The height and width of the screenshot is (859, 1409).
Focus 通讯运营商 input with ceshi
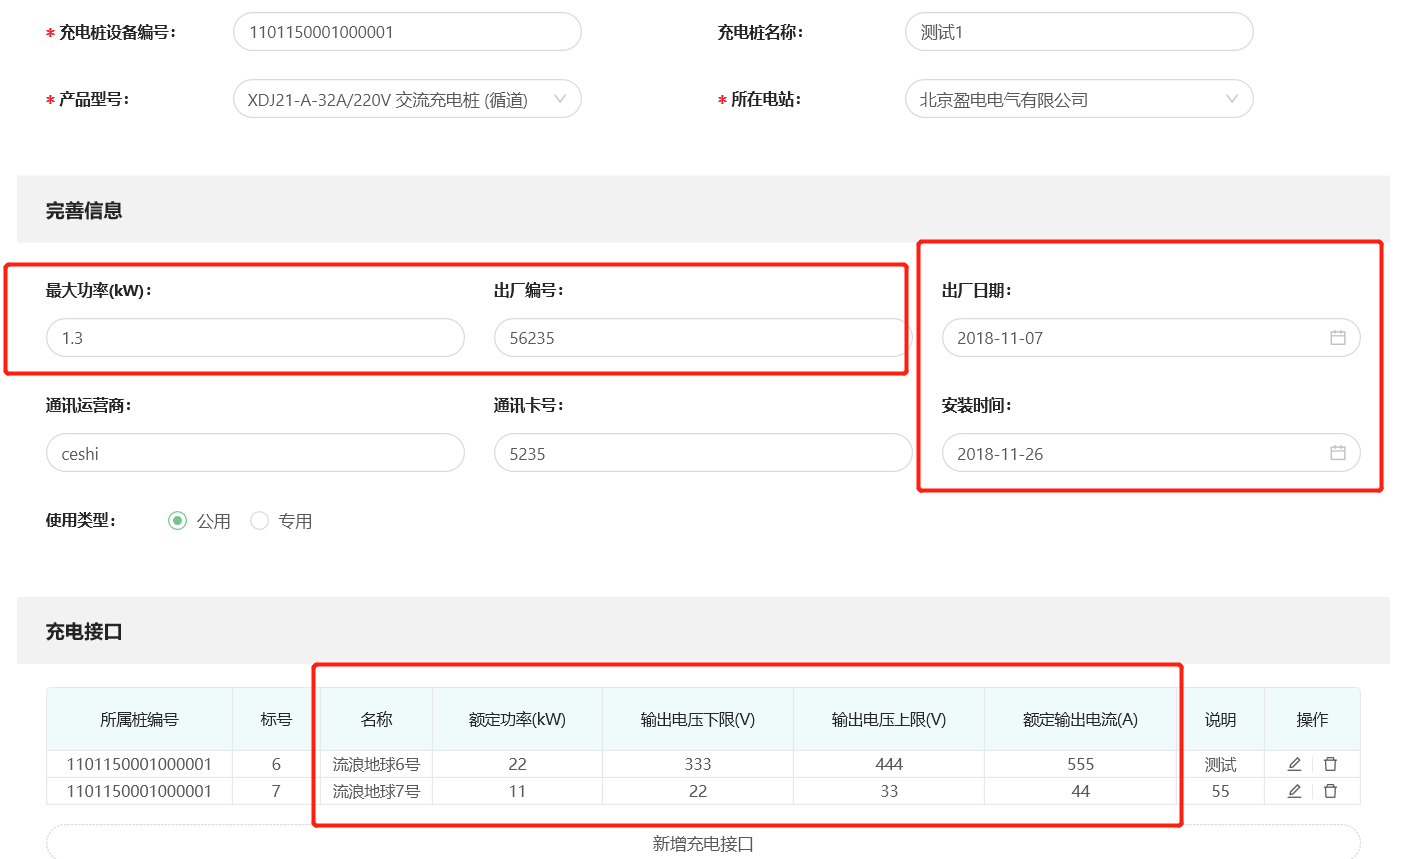coord(255,453)
